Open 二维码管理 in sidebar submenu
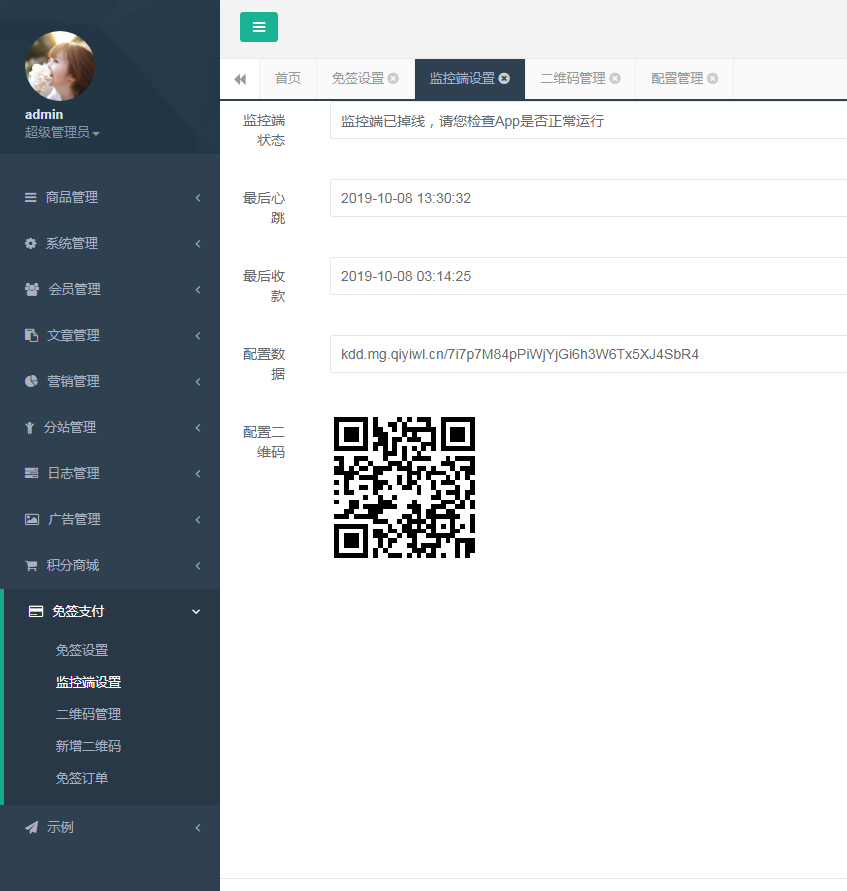847x891 pixels. point(88,714)
